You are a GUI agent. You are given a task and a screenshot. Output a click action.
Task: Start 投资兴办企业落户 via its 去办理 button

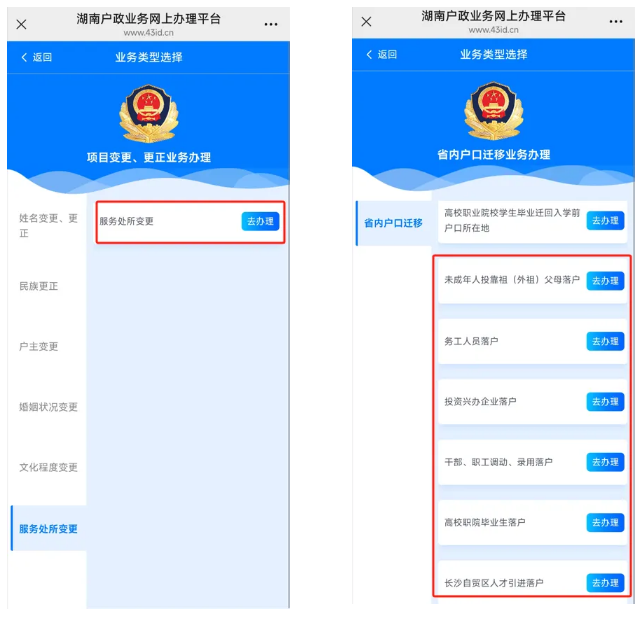tap(605, 402)
